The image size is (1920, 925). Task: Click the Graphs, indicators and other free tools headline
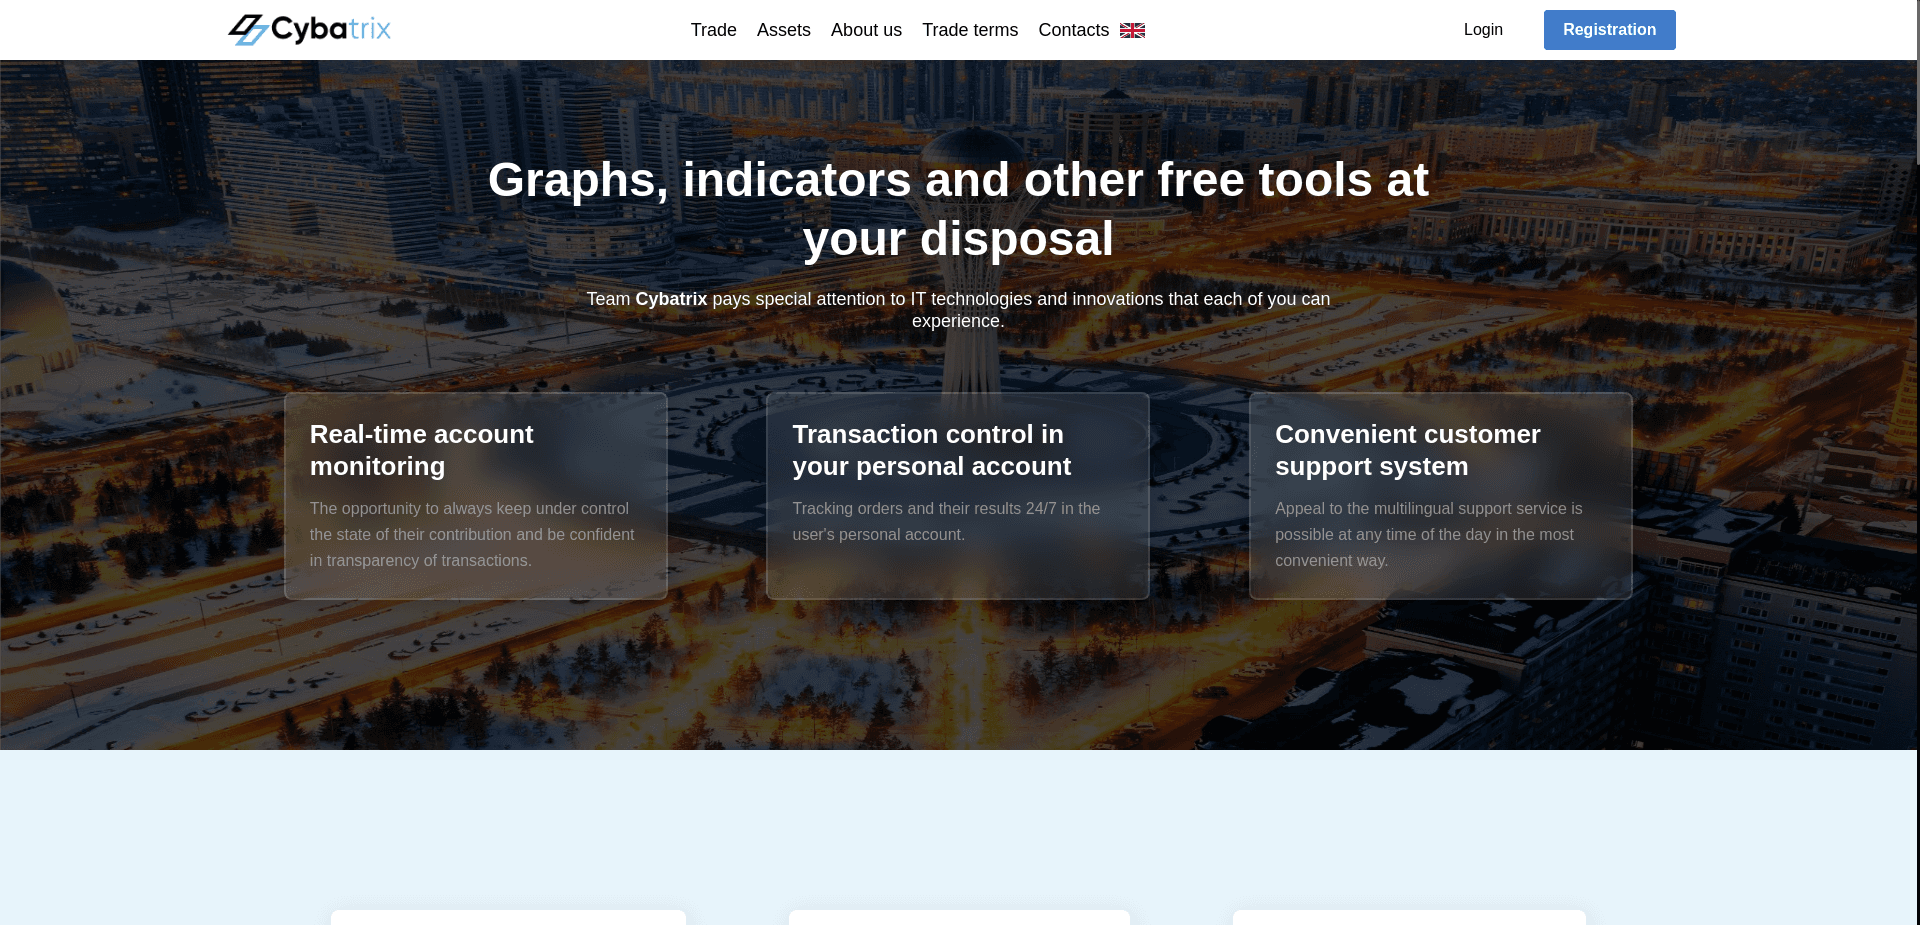click(x=958, y=209)
